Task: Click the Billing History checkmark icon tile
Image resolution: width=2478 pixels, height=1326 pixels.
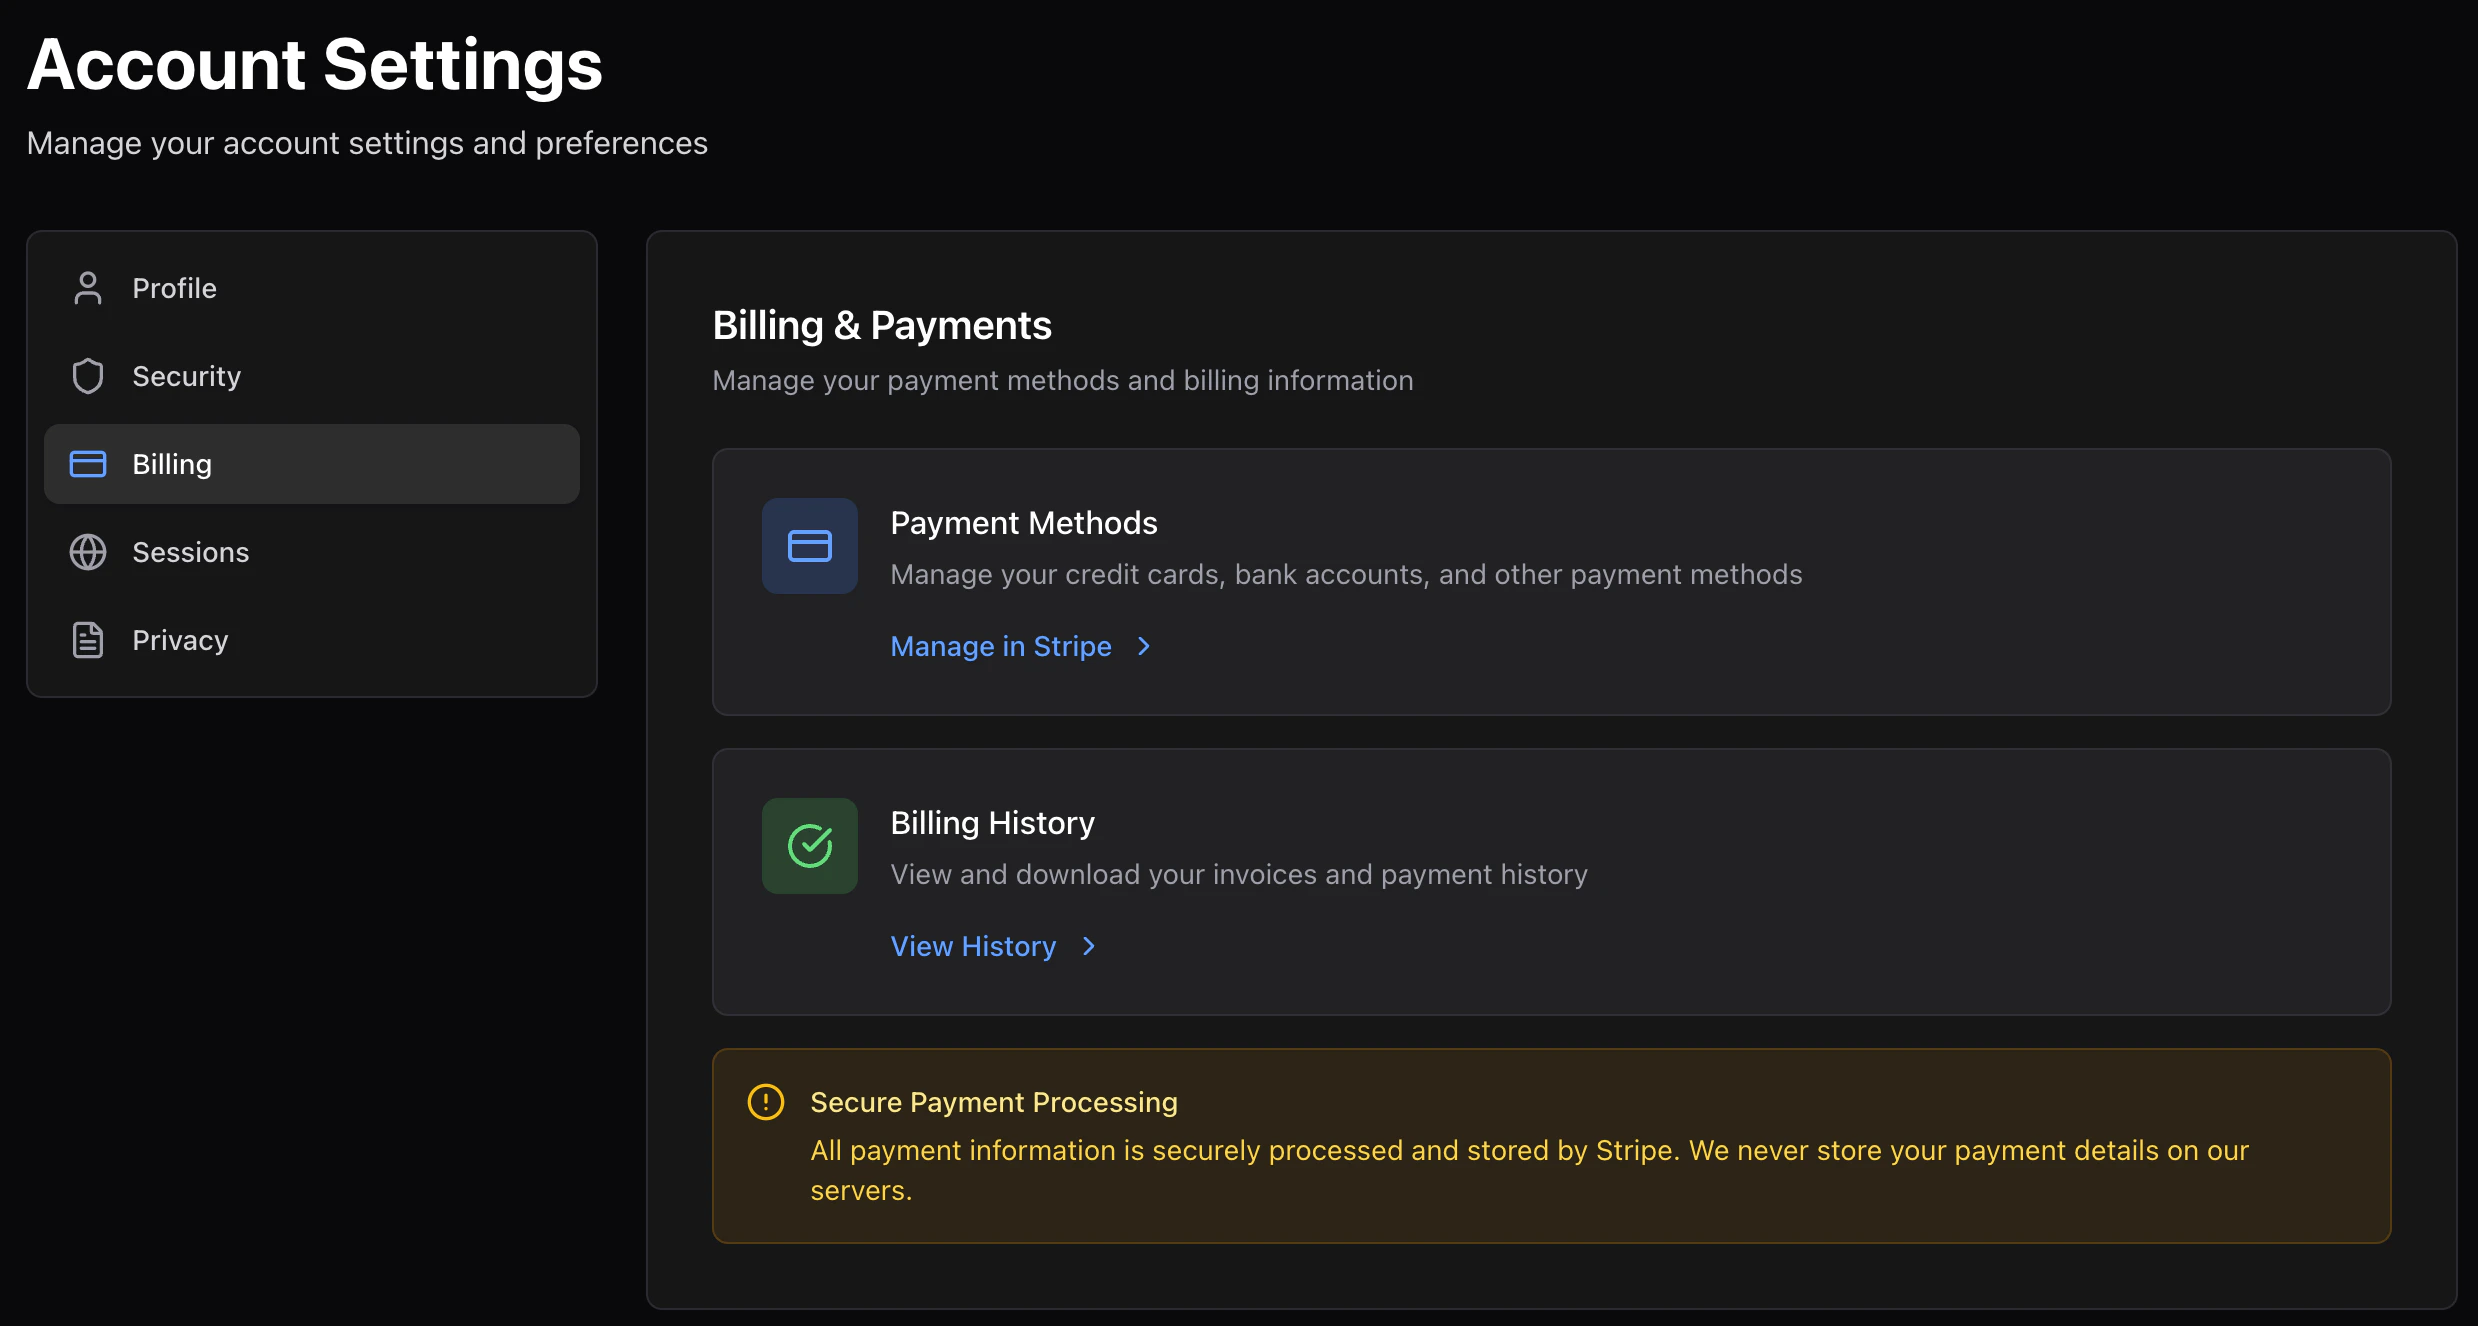Action: click(x=810, y=846)
